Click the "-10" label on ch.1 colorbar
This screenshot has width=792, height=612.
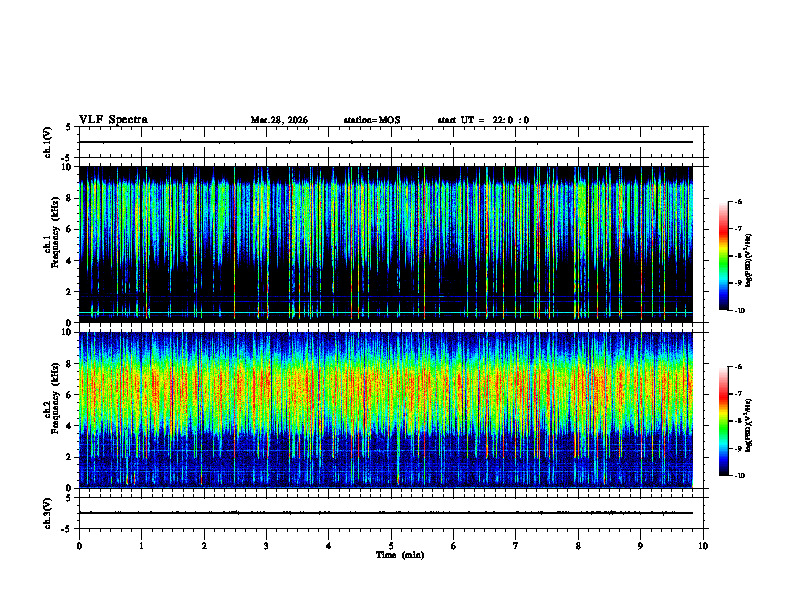pos(739,311)
